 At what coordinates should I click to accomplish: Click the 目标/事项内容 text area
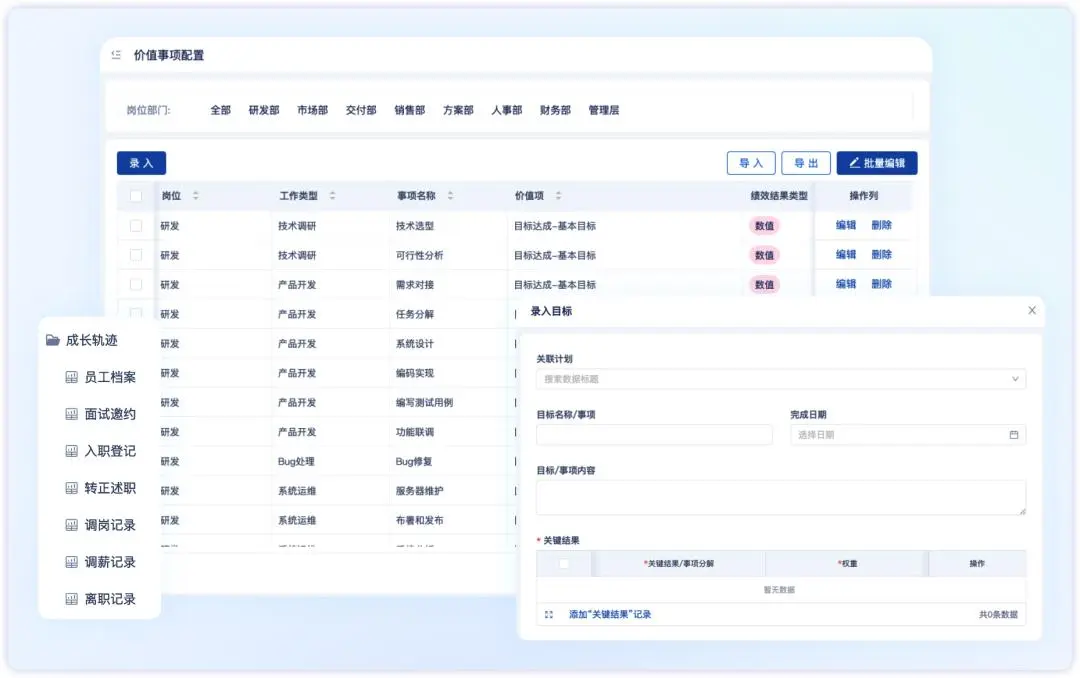[780, 497]
